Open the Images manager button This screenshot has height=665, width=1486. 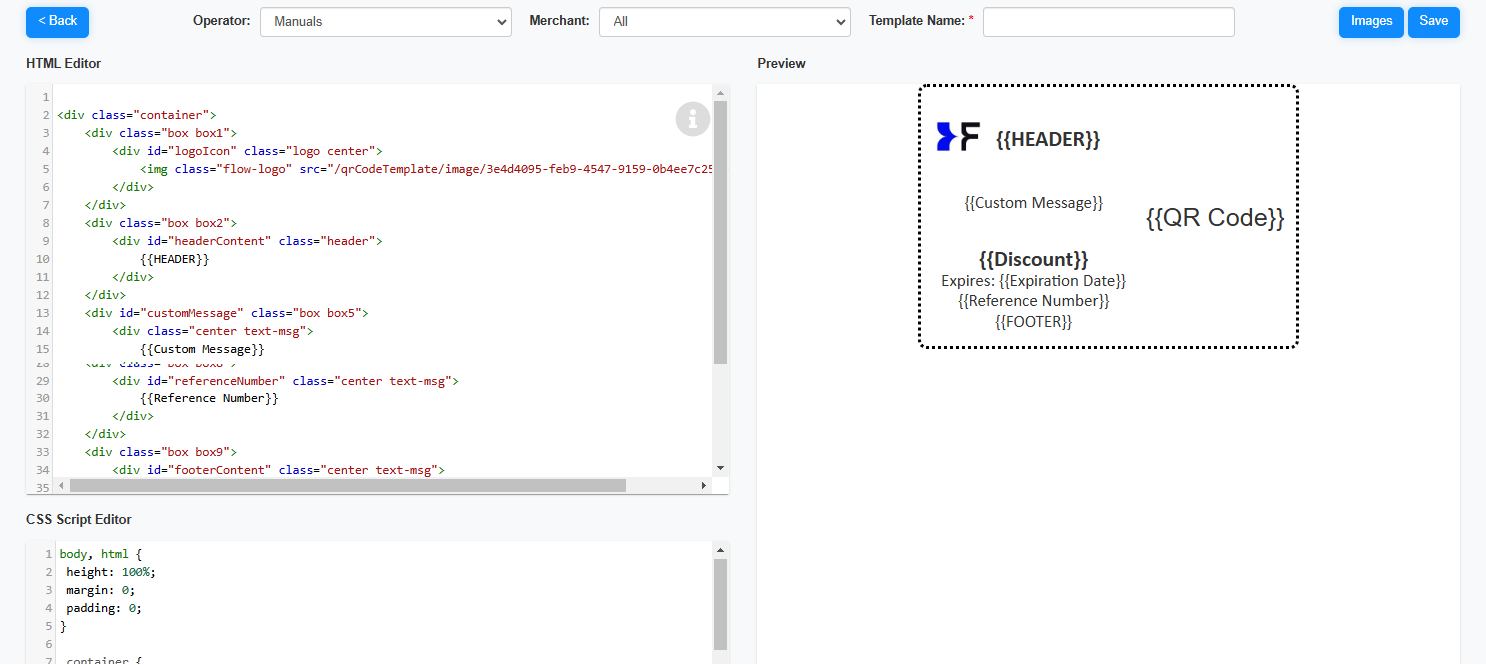[x=1371, y=22]
